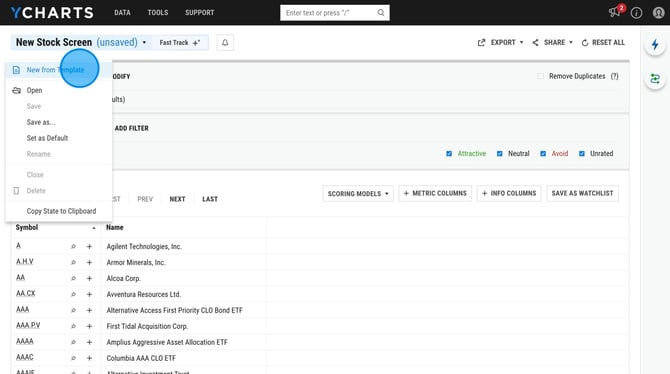This screenshot has height=374, width=670.
Task: Click RESET ALL button
Action: 603,42
